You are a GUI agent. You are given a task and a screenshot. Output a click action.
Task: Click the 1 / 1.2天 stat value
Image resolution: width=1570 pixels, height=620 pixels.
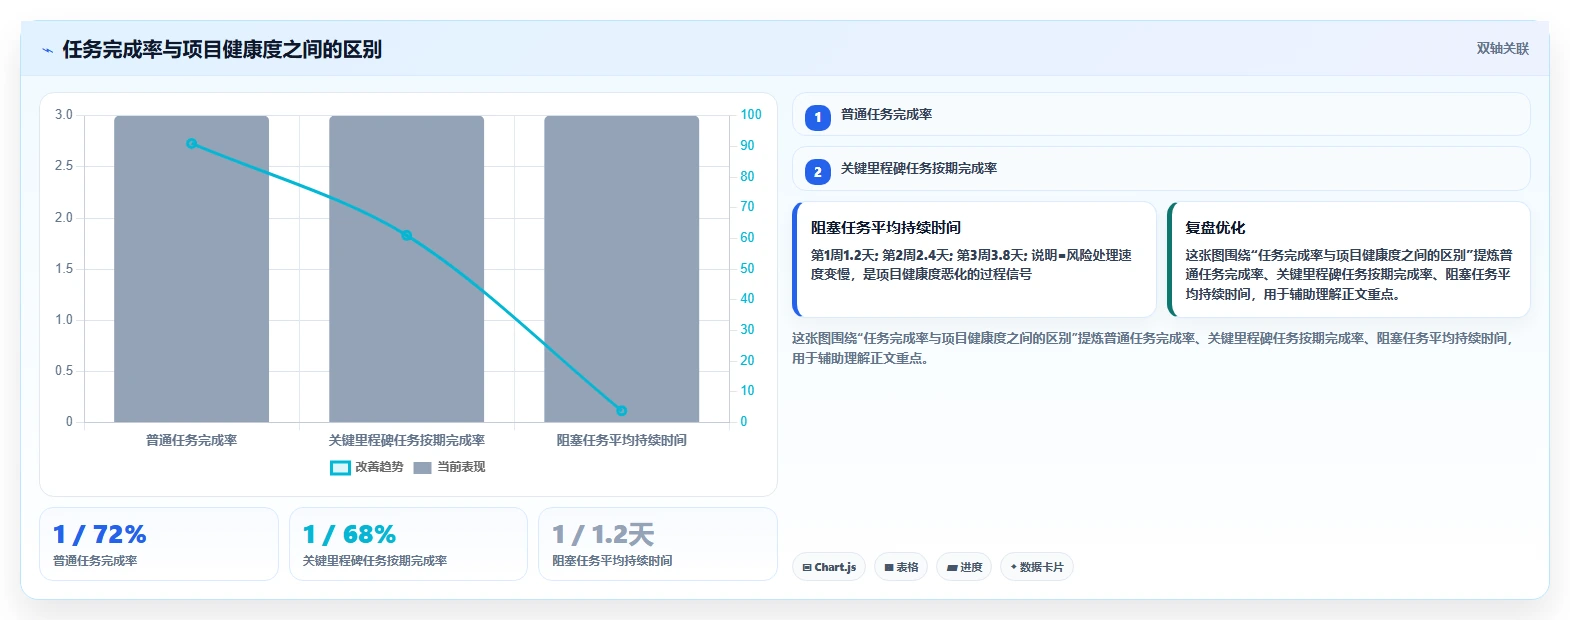(x=603, y=535)
